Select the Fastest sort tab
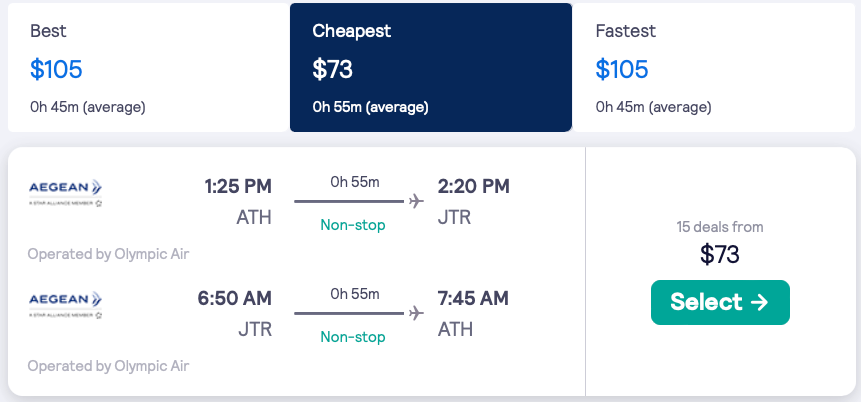The height and width of the screenshot is (402, 861). [x=713, y=67]
